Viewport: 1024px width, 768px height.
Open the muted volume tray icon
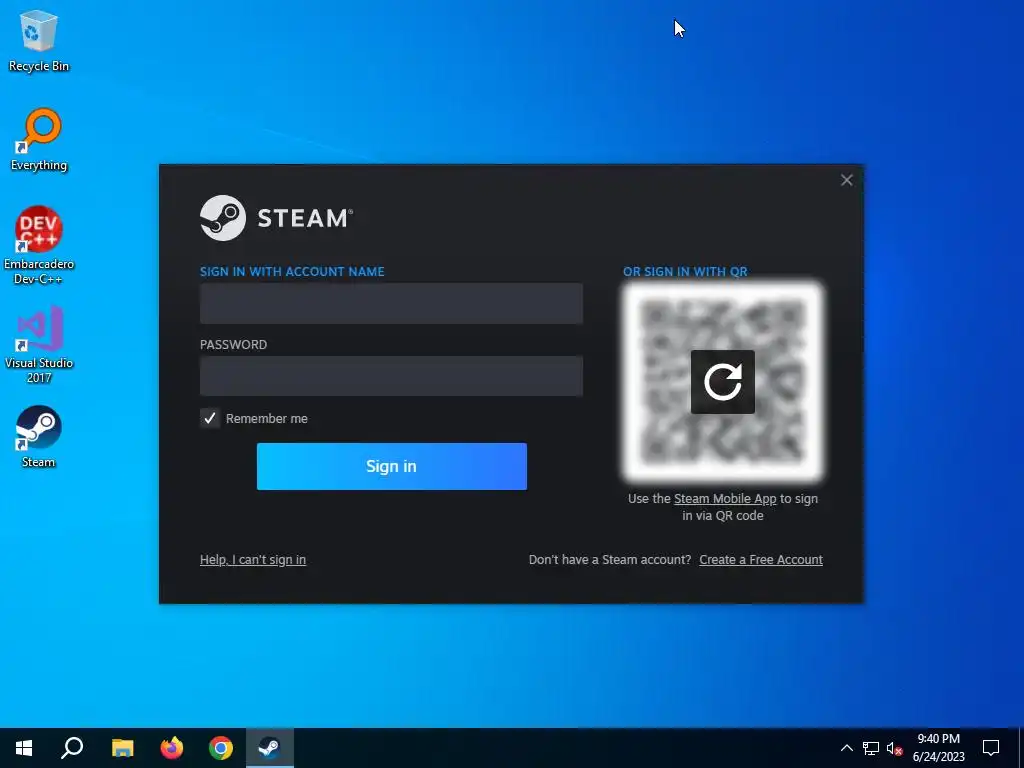[895, 748]
